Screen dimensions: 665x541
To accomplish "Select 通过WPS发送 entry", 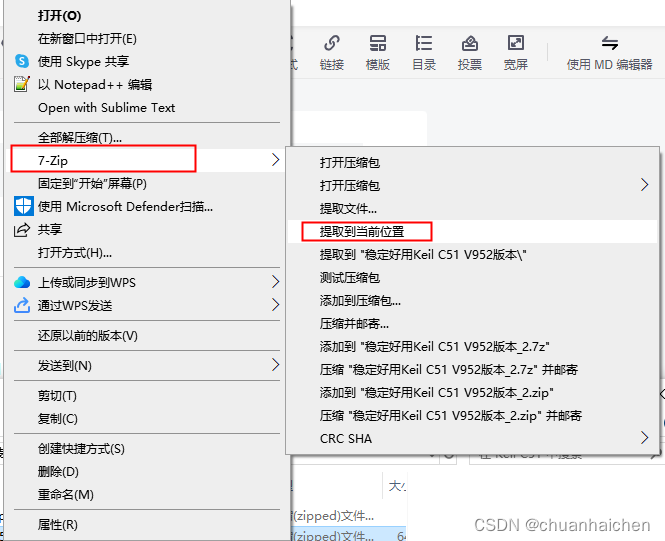I will click(75, 305).
